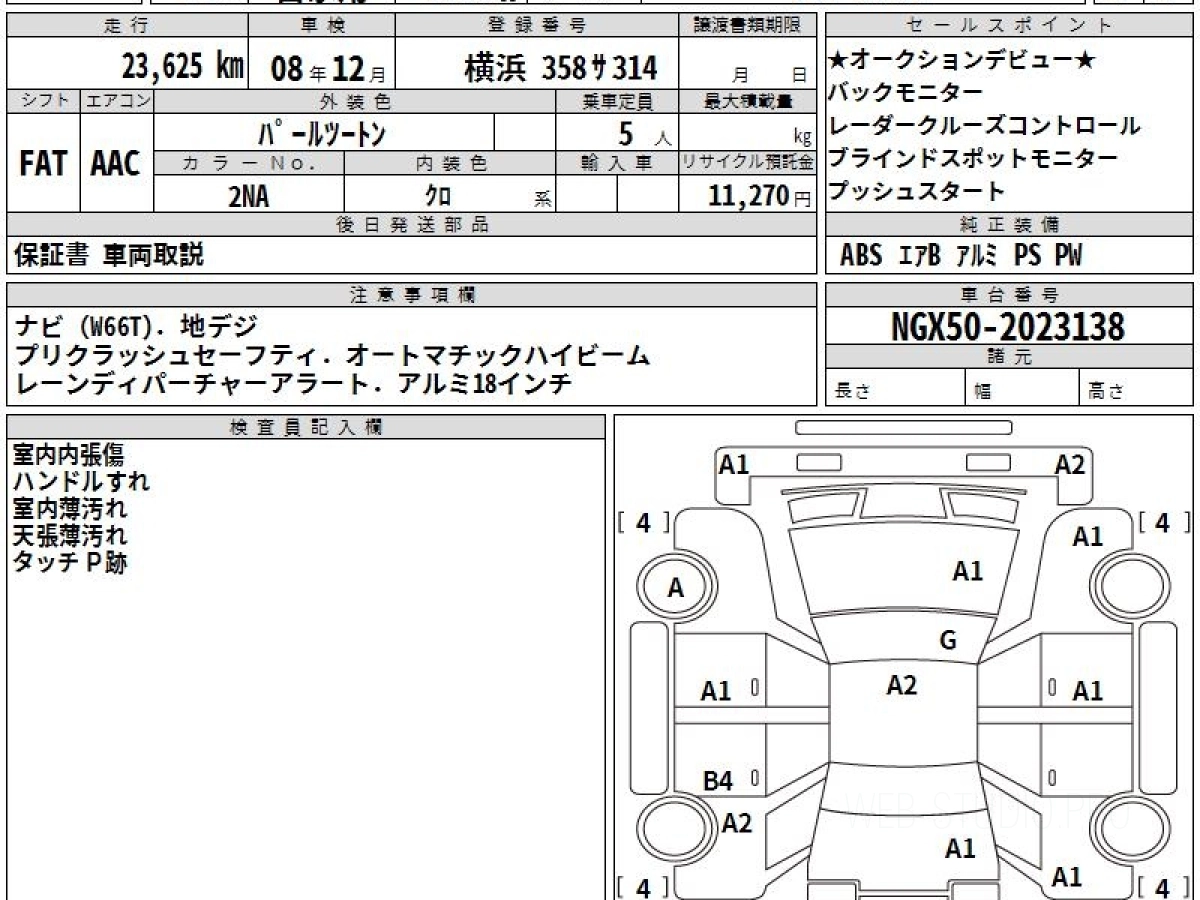Select the inspection date 08年12月
The width and height of the screenshot is (1200, 900).
pos(329,68)
